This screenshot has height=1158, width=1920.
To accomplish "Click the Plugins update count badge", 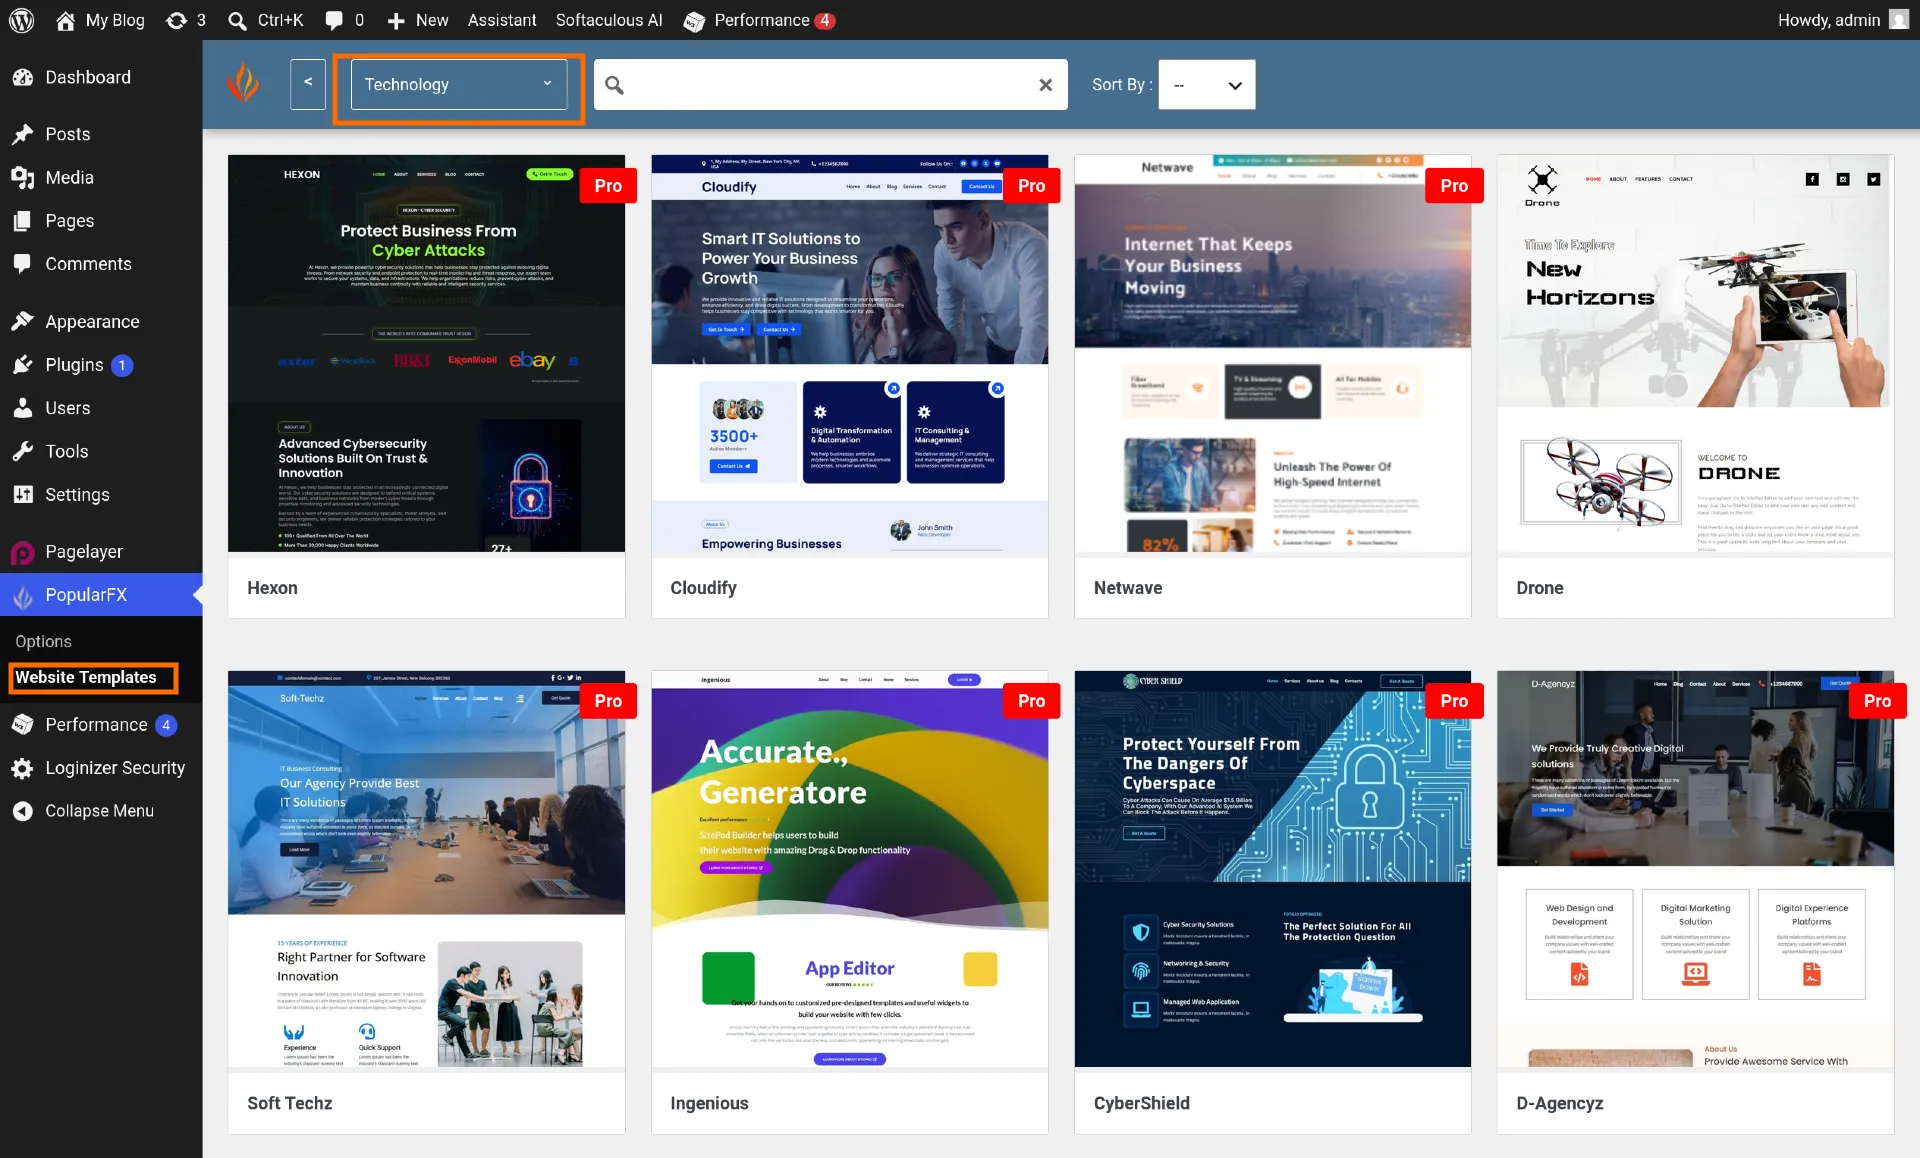I will [x=122, y=365].
